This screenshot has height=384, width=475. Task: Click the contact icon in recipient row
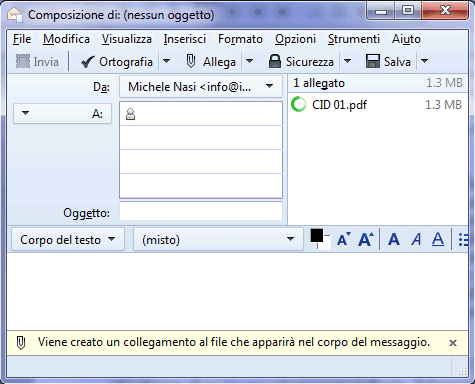pos(130,114)
